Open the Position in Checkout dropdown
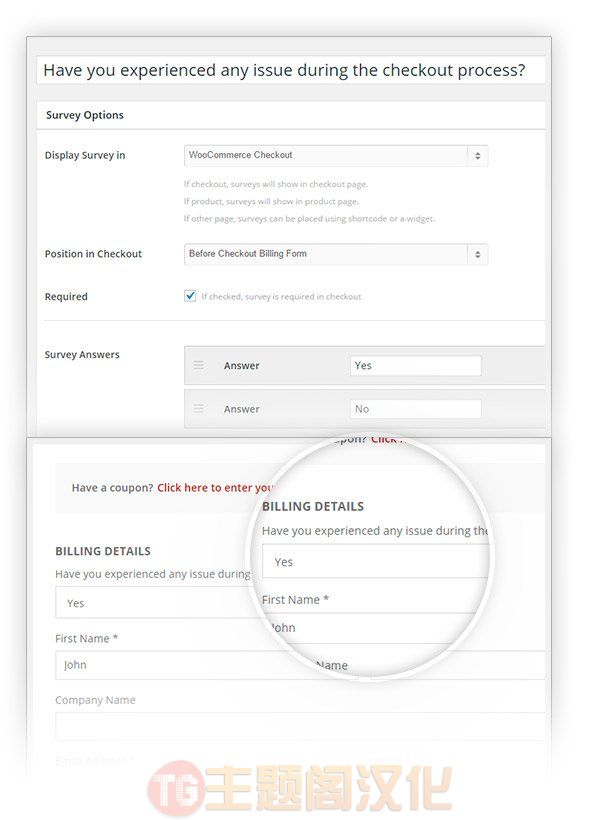Image resolution: width=600 pixels, height=820 pixels. point(336,254)
